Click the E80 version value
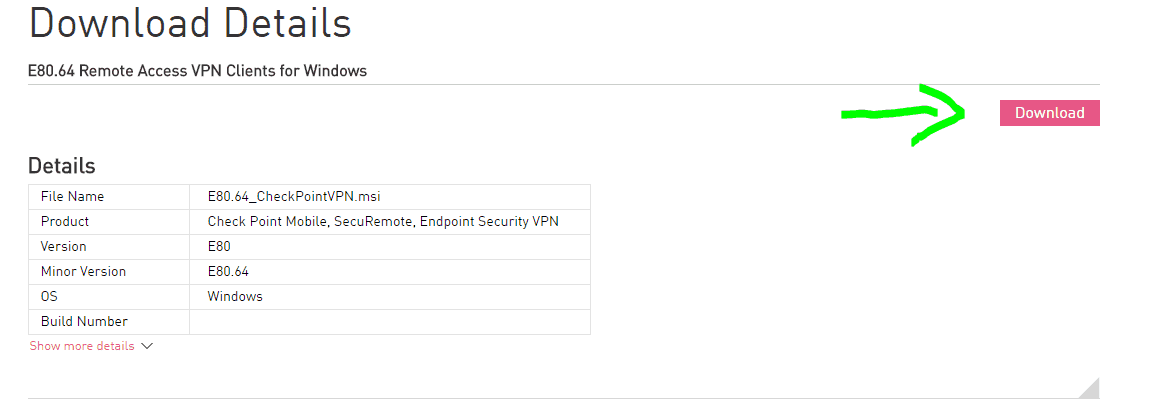This screenshot has width=1172, height=406. [x=219, y=247]
